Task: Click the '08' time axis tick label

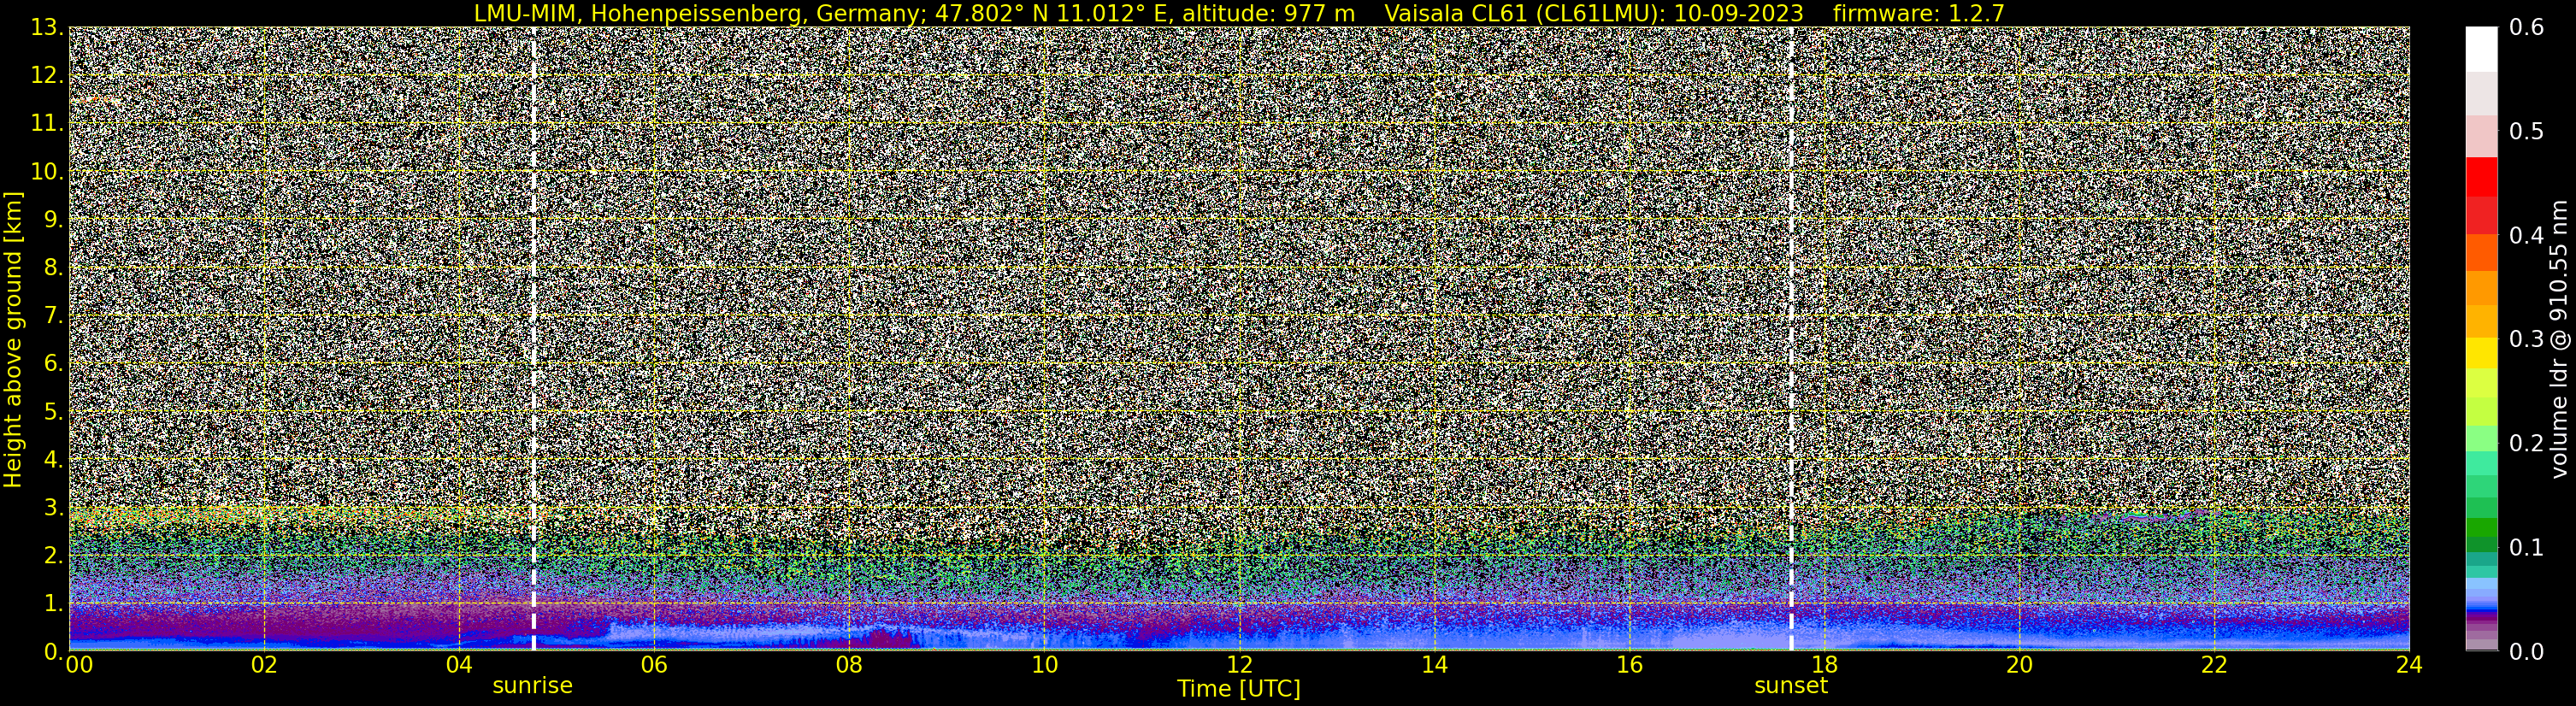Action: [x=849, y=666]
